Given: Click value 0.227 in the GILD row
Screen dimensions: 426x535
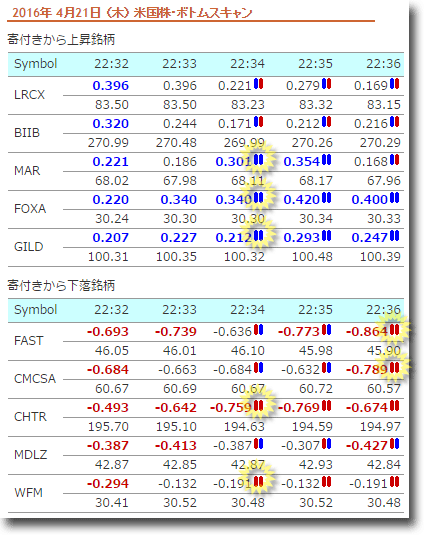Looking at the screenshot, I should pos(179,238).
